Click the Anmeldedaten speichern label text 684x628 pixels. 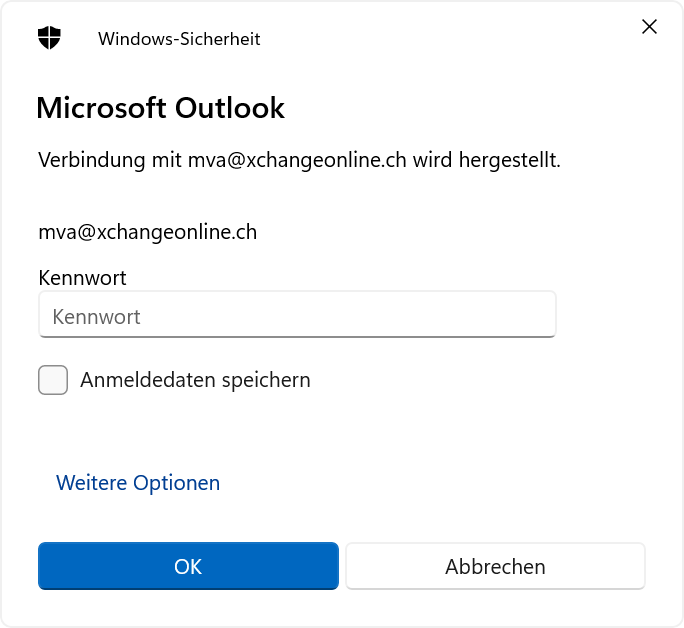coord(195,380)
